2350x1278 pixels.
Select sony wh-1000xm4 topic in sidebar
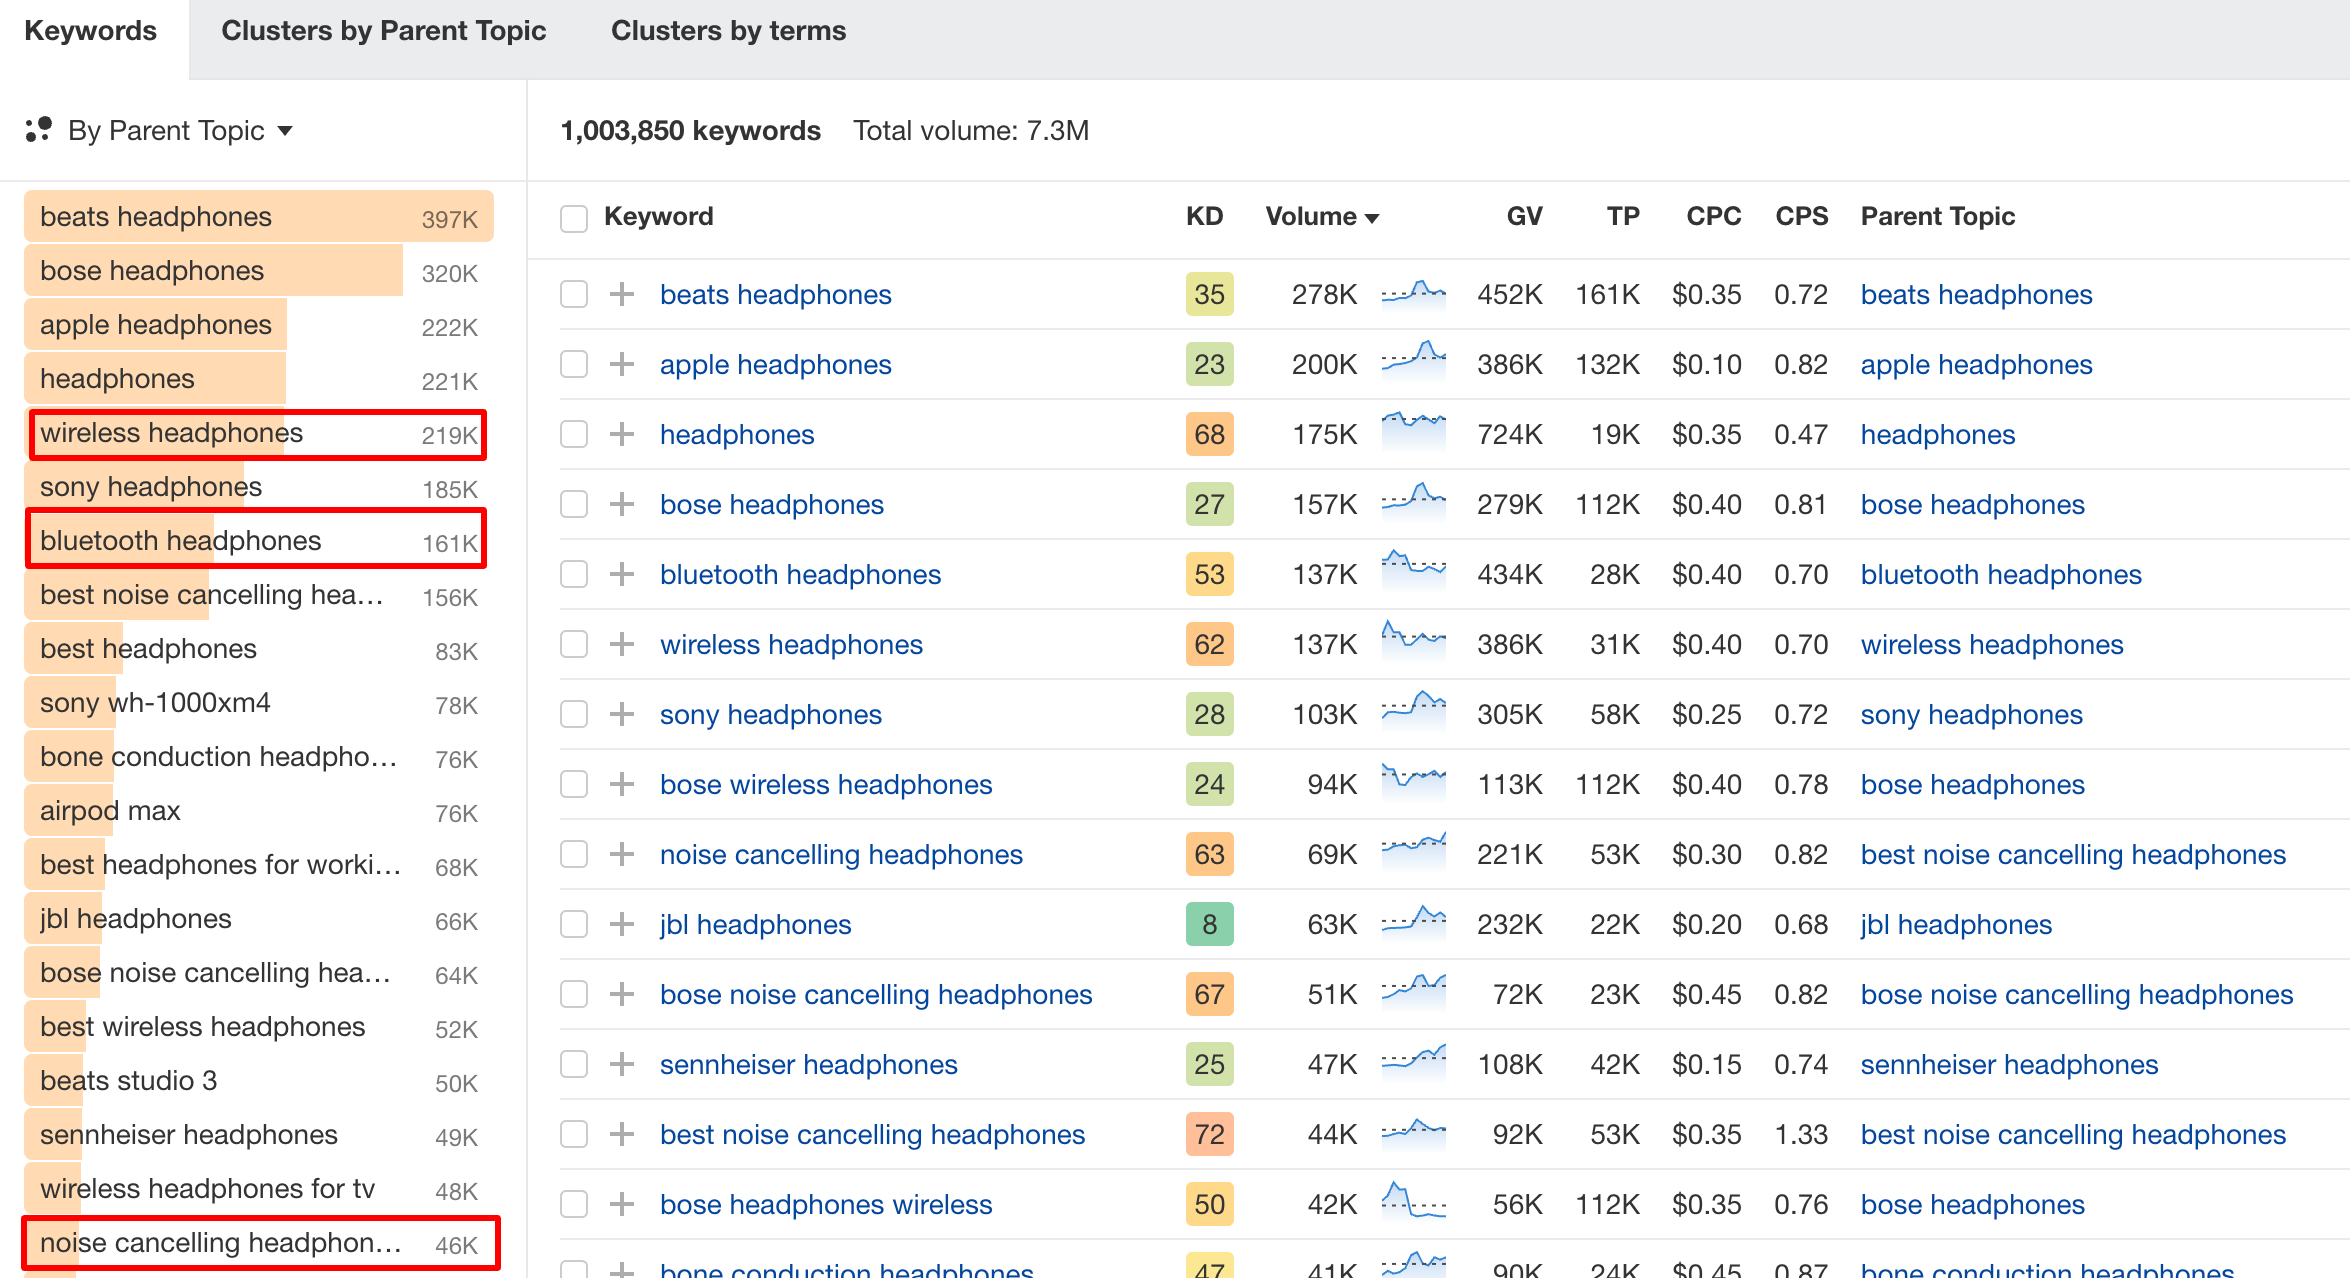click(259, 703)
